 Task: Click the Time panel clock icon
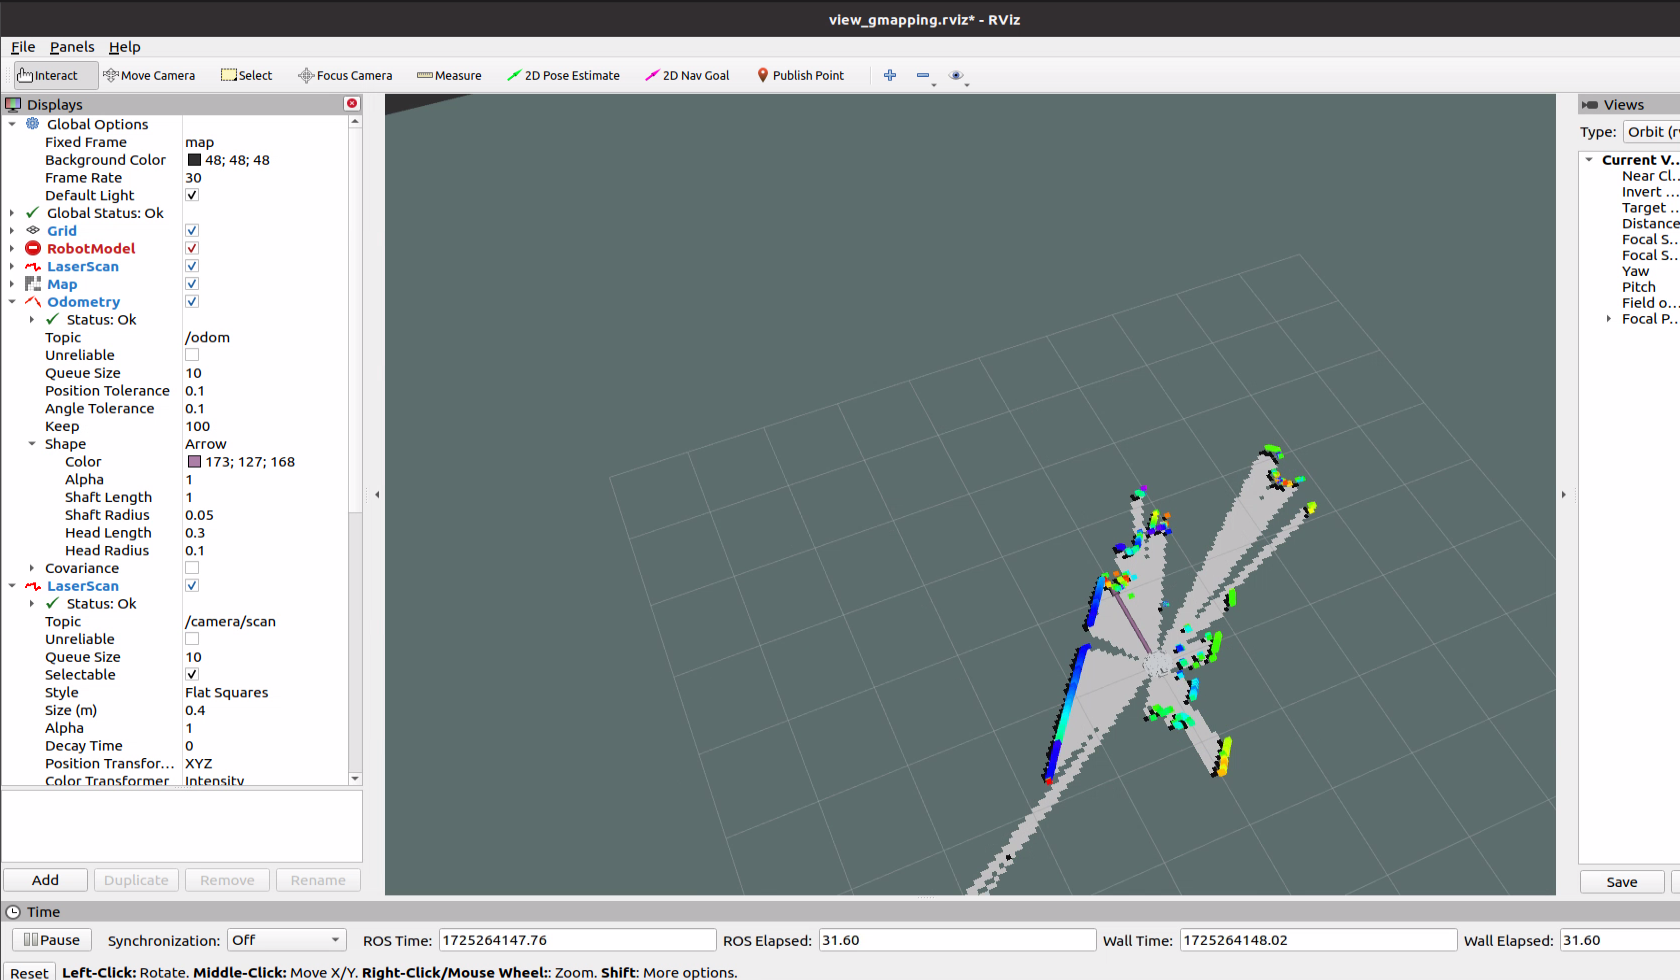13,912
